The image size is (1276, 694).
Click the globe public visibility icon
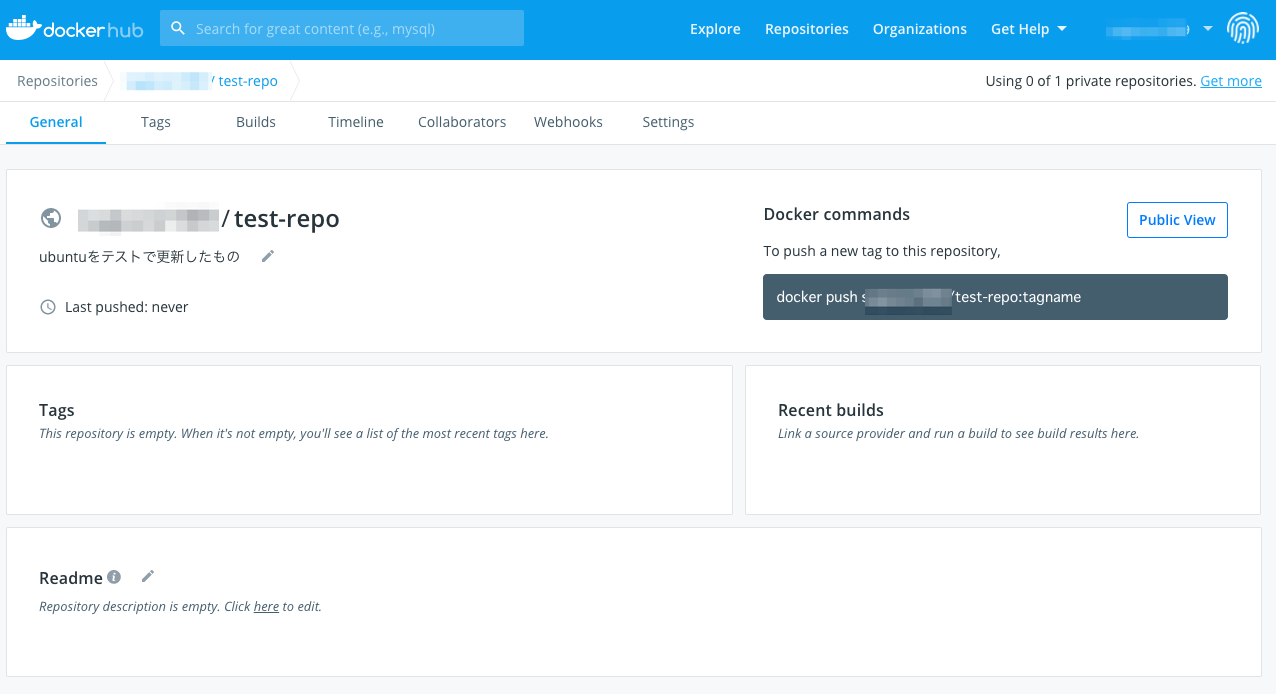tap(51, 218)
